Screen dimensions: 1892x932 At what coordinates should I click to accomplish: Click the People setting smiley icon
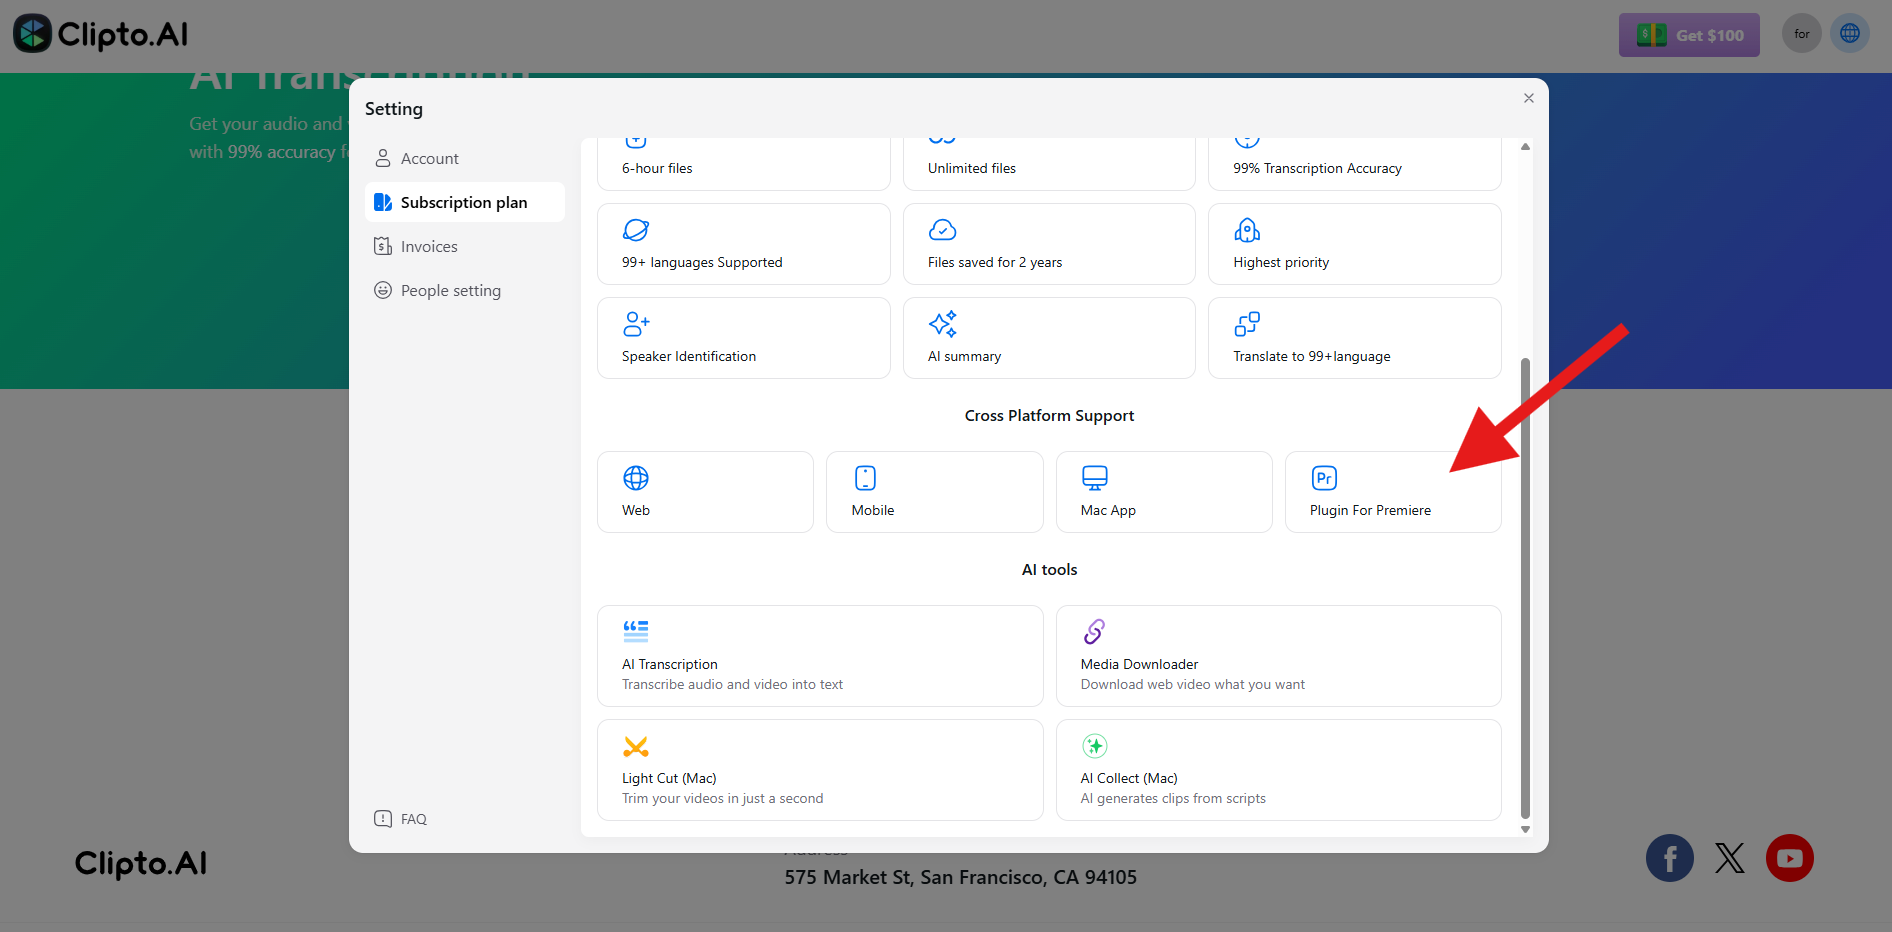[x=383, y=290]
